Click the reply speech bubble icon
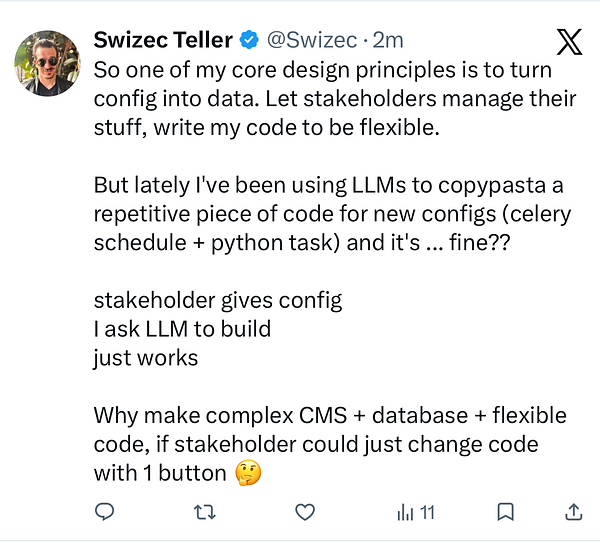 [105, 513]
